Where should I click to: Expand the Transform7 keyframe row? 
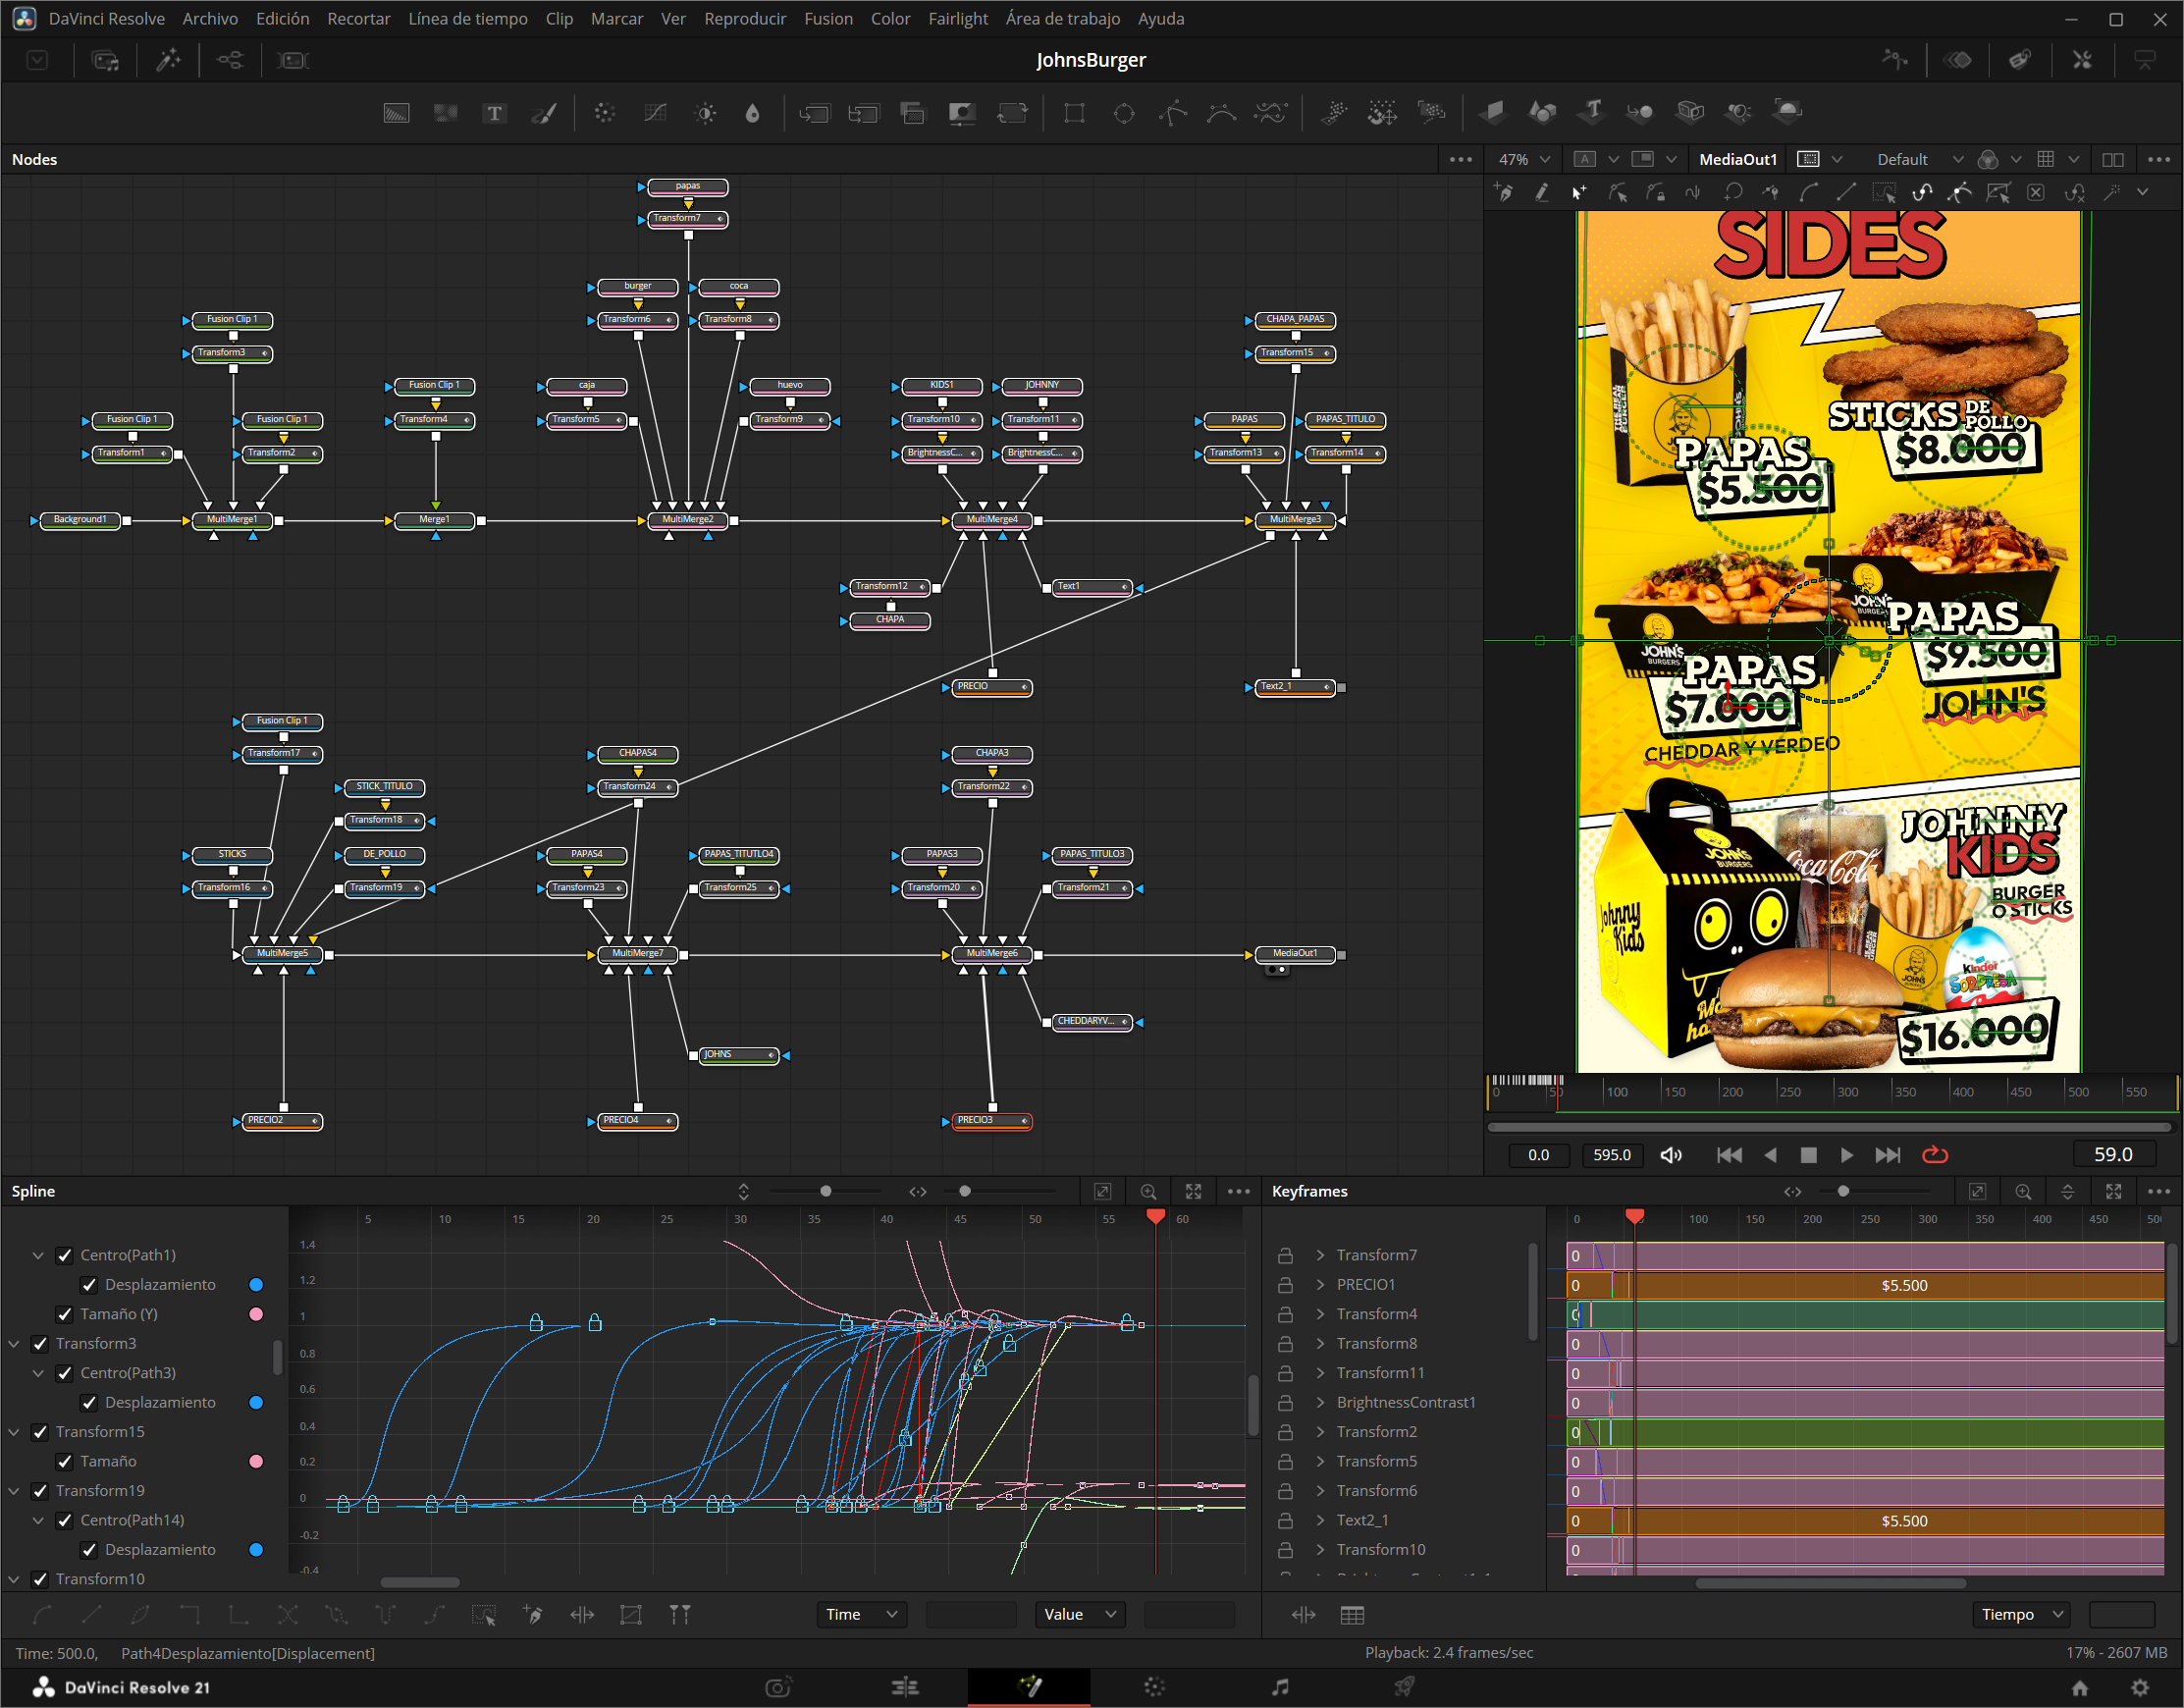pos(1320,1255)
